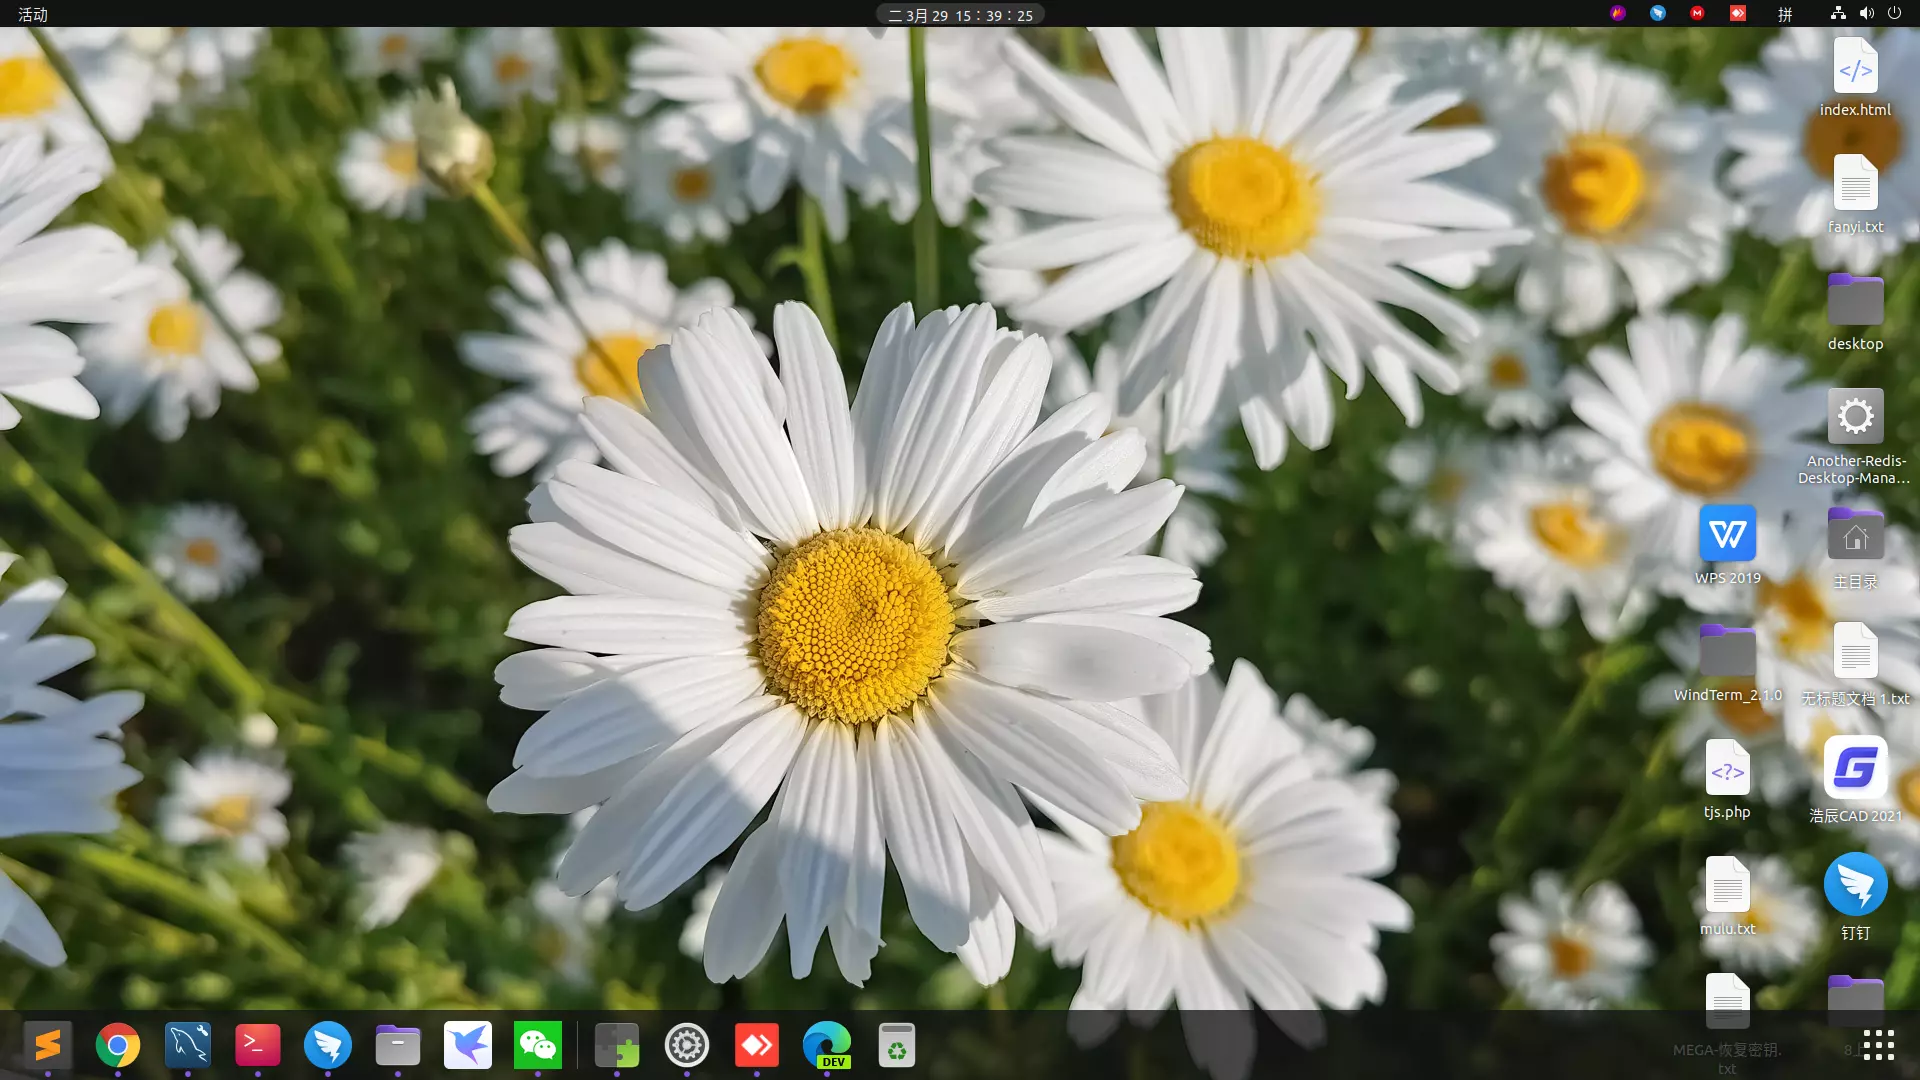
Task: Click the 活动 Activities button
Action: pos(33,14)
